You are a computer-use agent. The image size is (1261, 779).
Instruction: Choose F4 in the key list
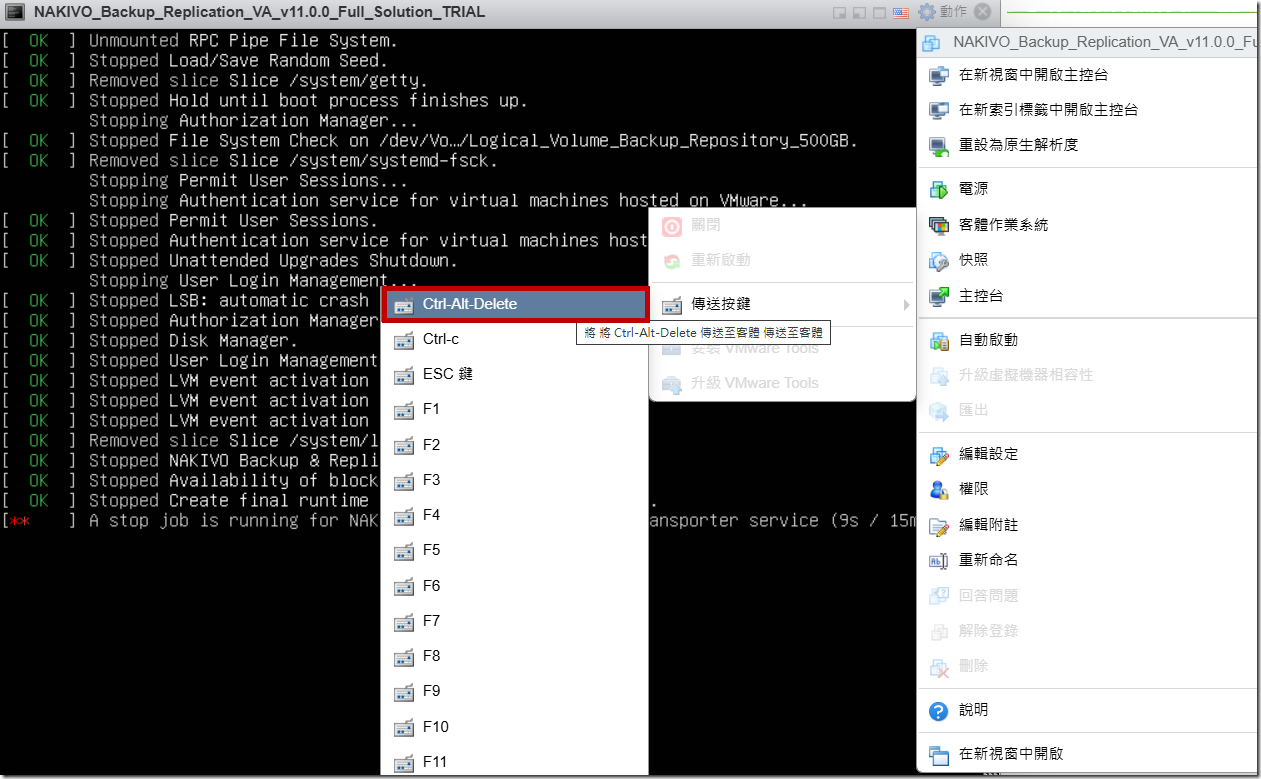[515, 515]
